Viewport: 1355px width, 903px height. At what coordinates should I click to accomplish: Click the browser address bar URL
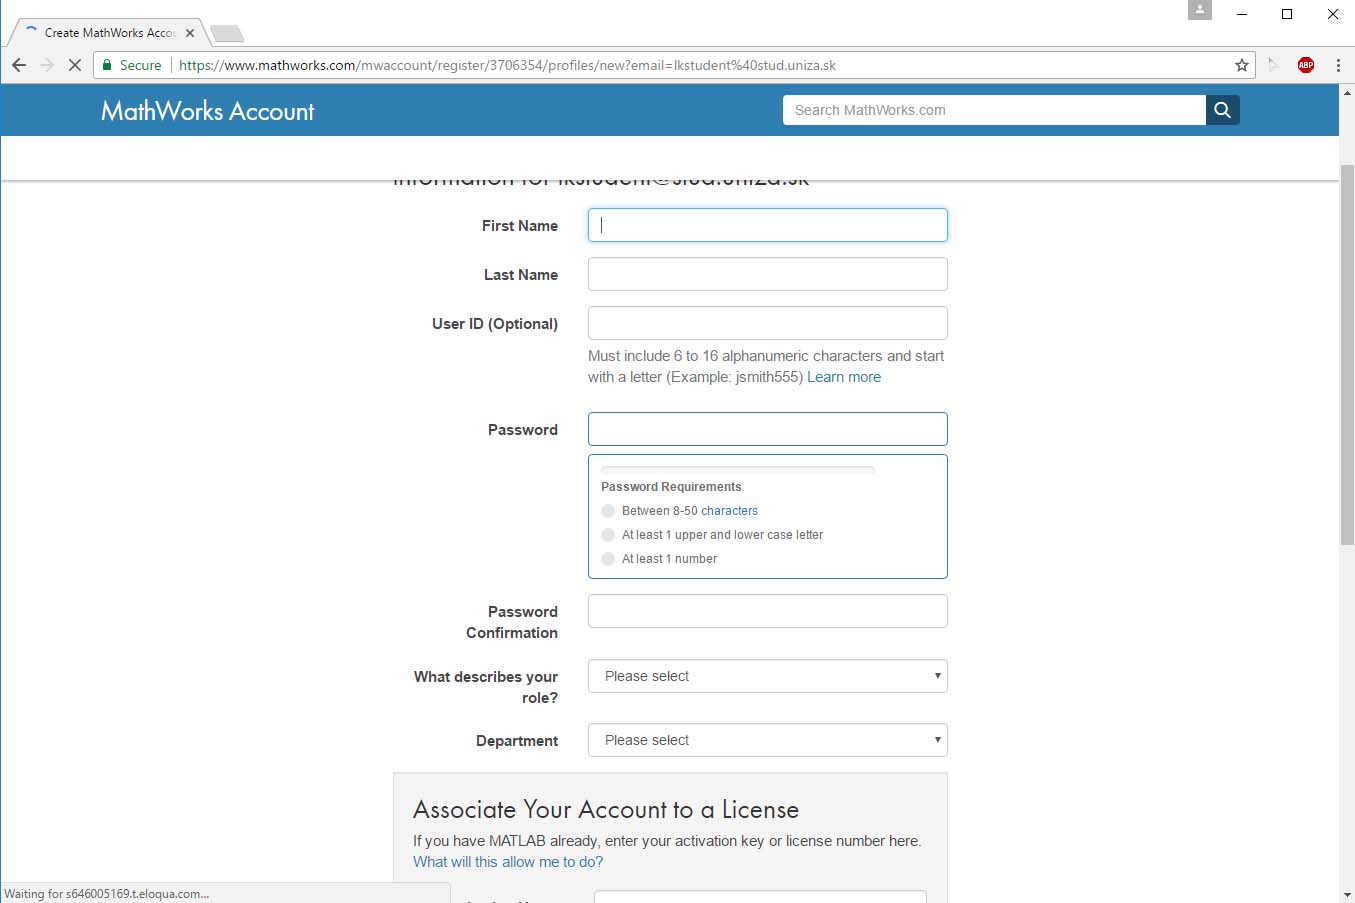point(507,65)
